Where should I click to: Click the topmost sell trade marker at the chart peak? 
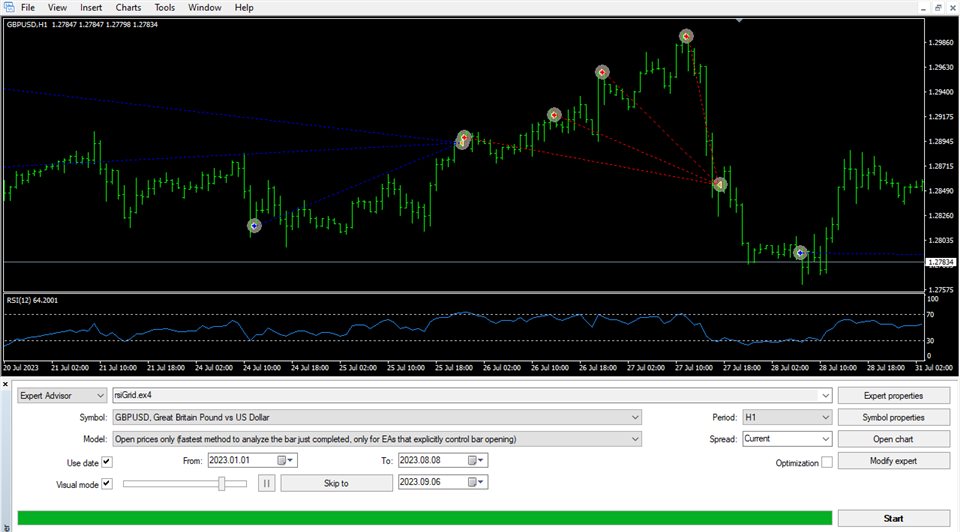(687, 36)
